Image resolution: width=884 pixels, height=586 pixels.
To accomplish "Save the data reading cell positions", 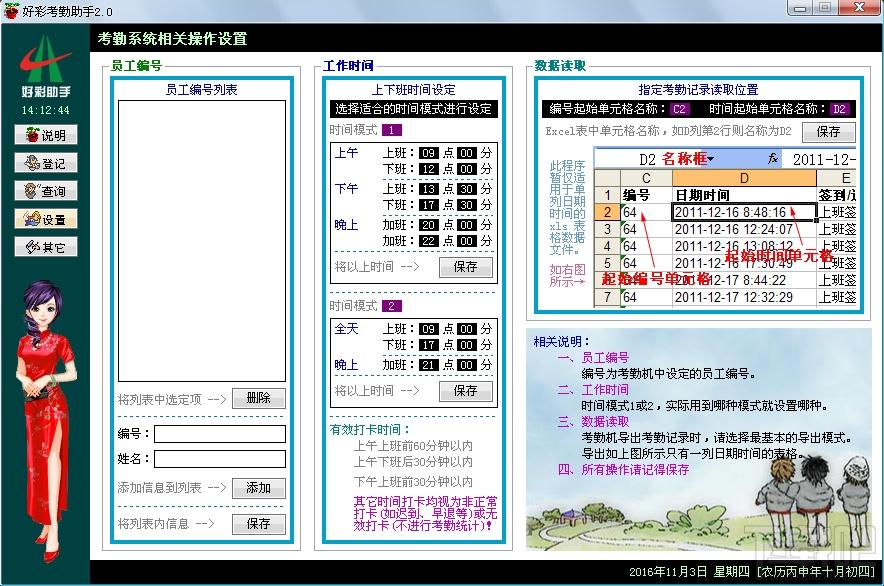I will click(829, 132).
